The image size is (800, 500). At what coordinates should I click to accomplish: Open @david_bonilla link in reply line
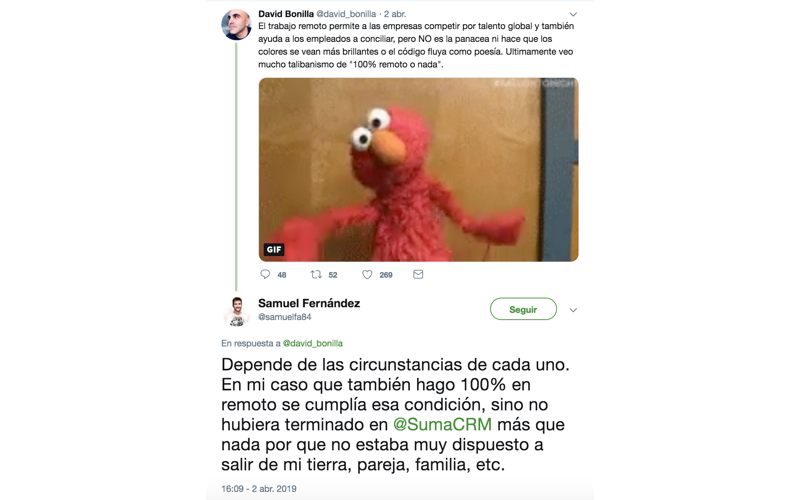[313, 343]
